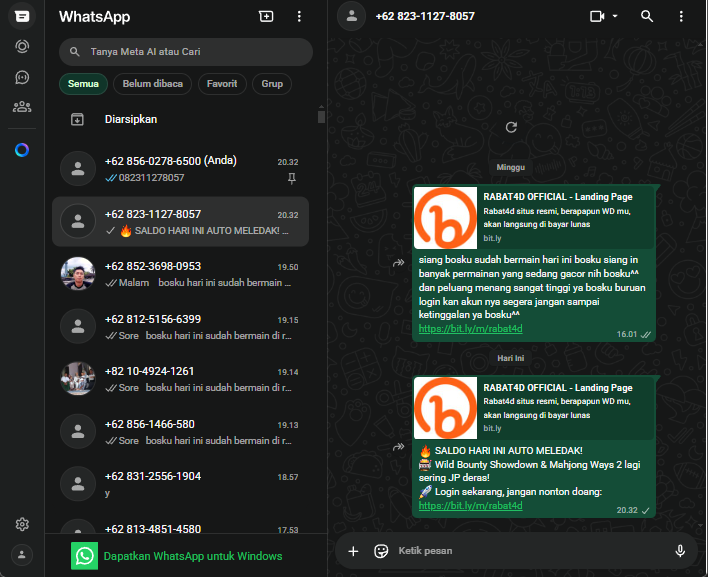This screenshot has height=577, width=708.
Task: Open the chat list three-dot menu
Action: [x=299, y=17]
